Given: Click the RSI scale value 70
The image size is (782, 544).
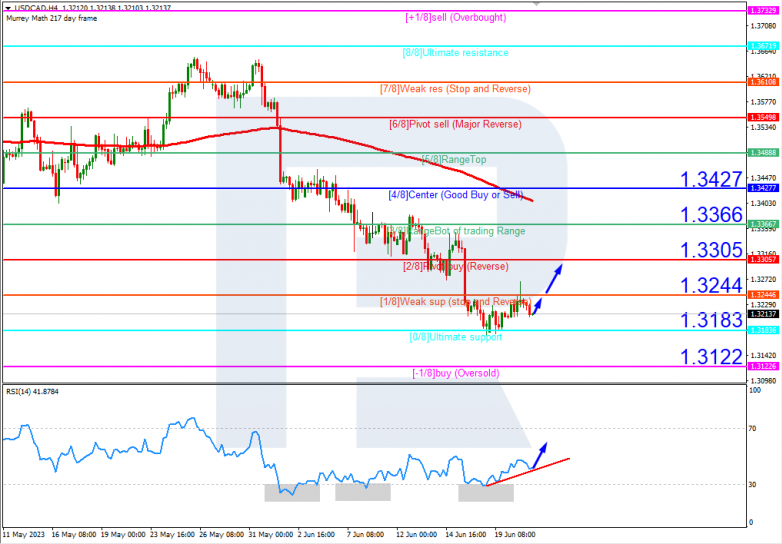Looking at the screenshot, I should (754, 428).
